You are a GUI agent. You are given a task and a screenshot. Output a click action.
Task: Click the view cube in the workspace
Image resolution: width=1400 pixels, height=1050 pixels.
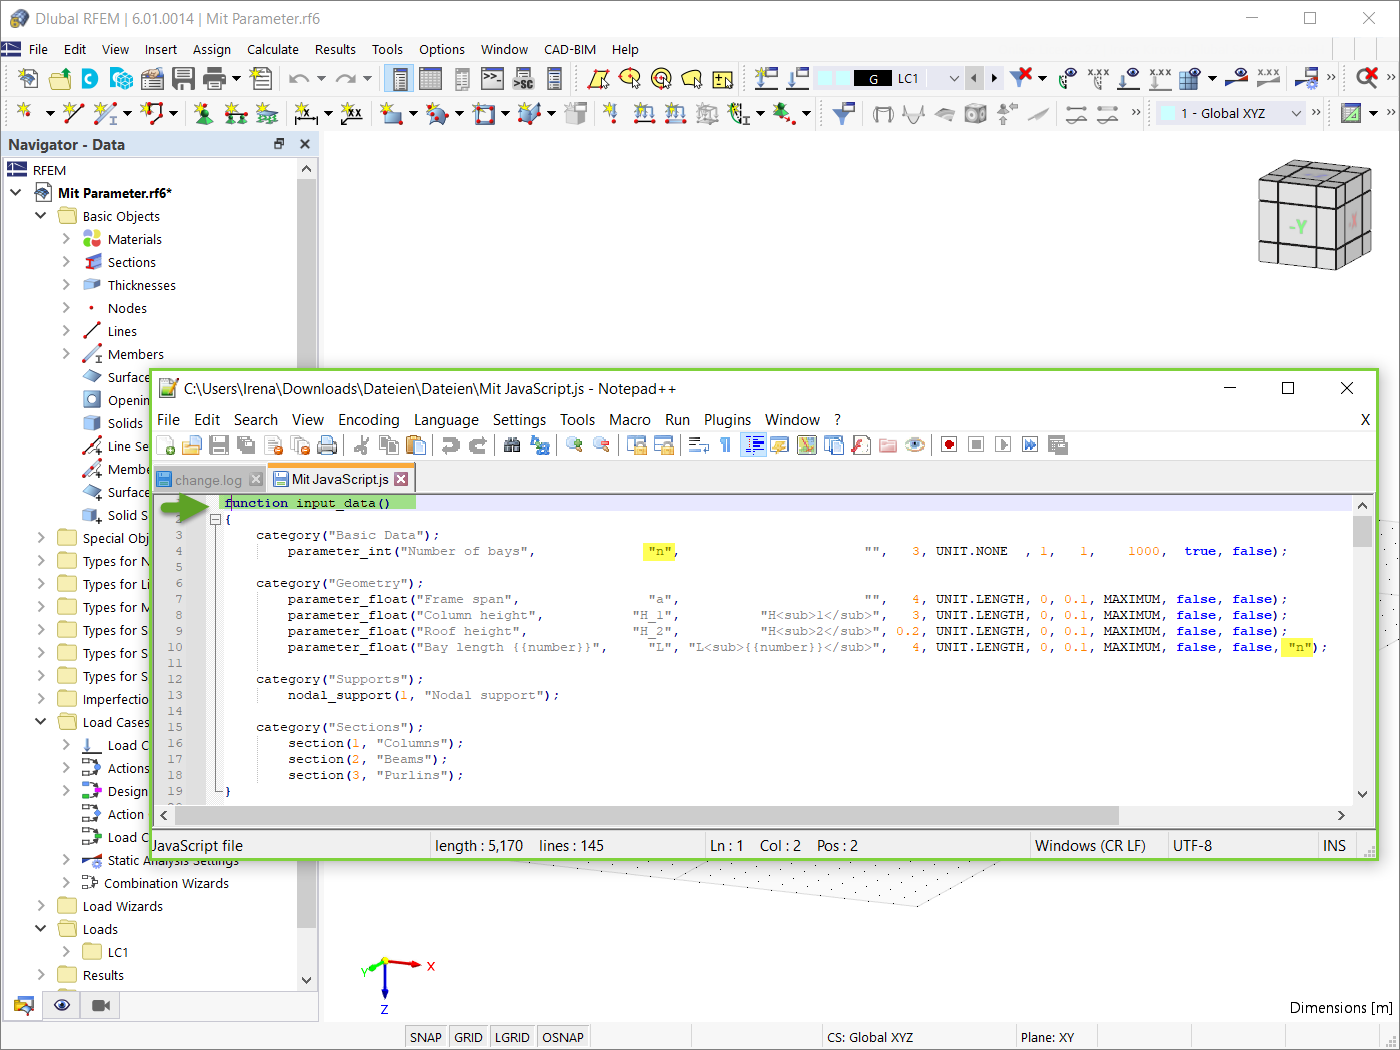pos(1314,214)
